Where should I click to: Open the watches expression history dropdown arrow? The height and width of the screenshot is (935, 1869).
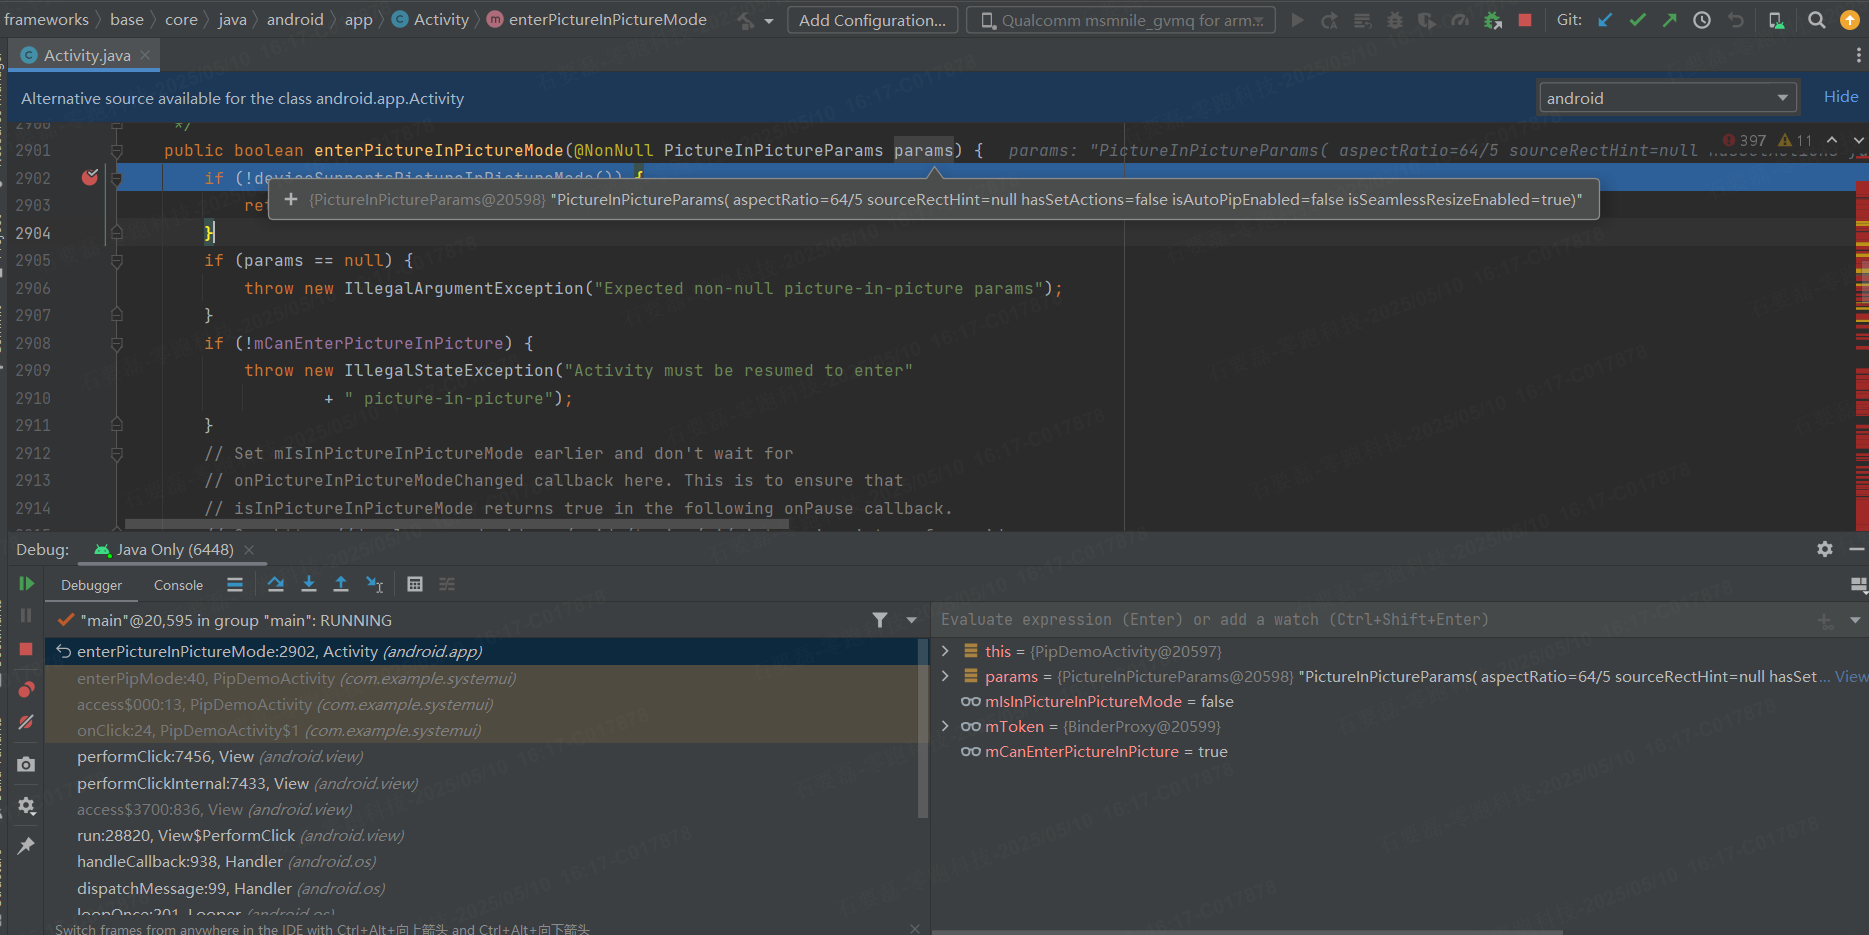pos(1855,620)
